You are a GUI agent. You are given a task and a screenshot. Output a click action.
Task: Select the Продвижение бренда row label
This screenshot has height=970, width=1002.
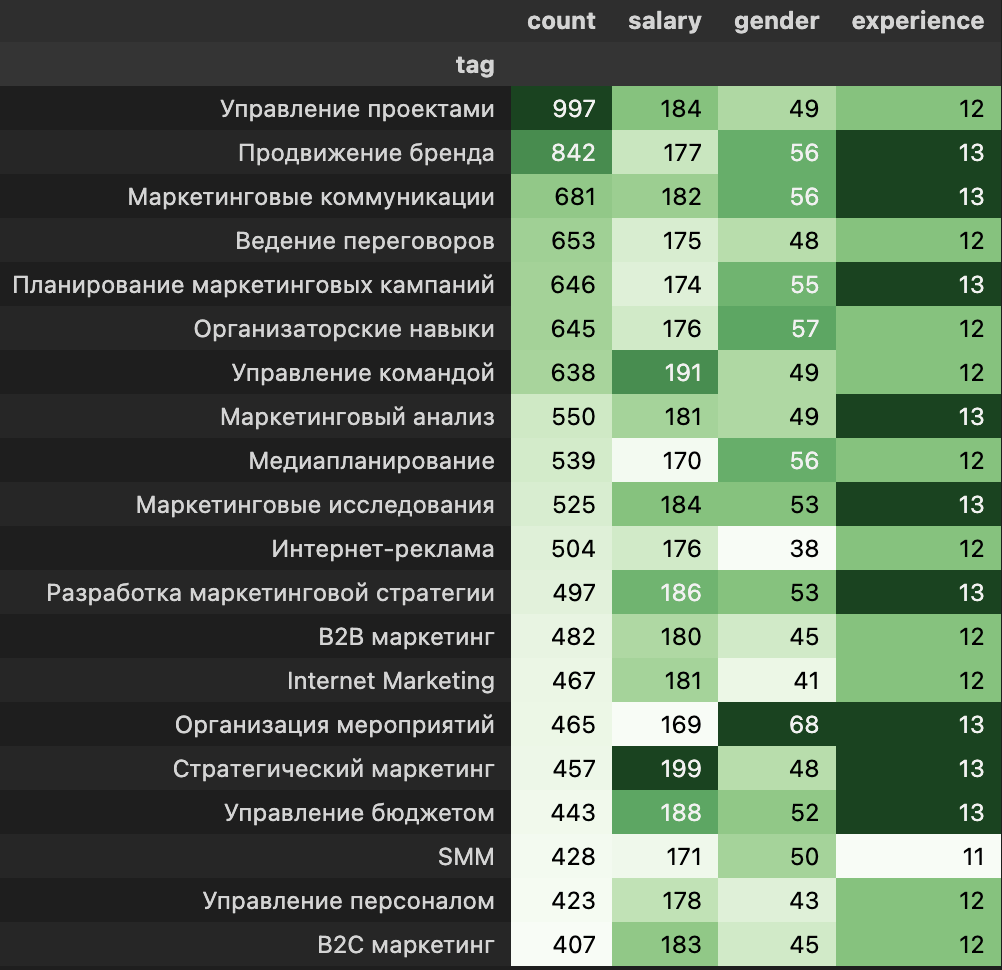coord(366,153)
